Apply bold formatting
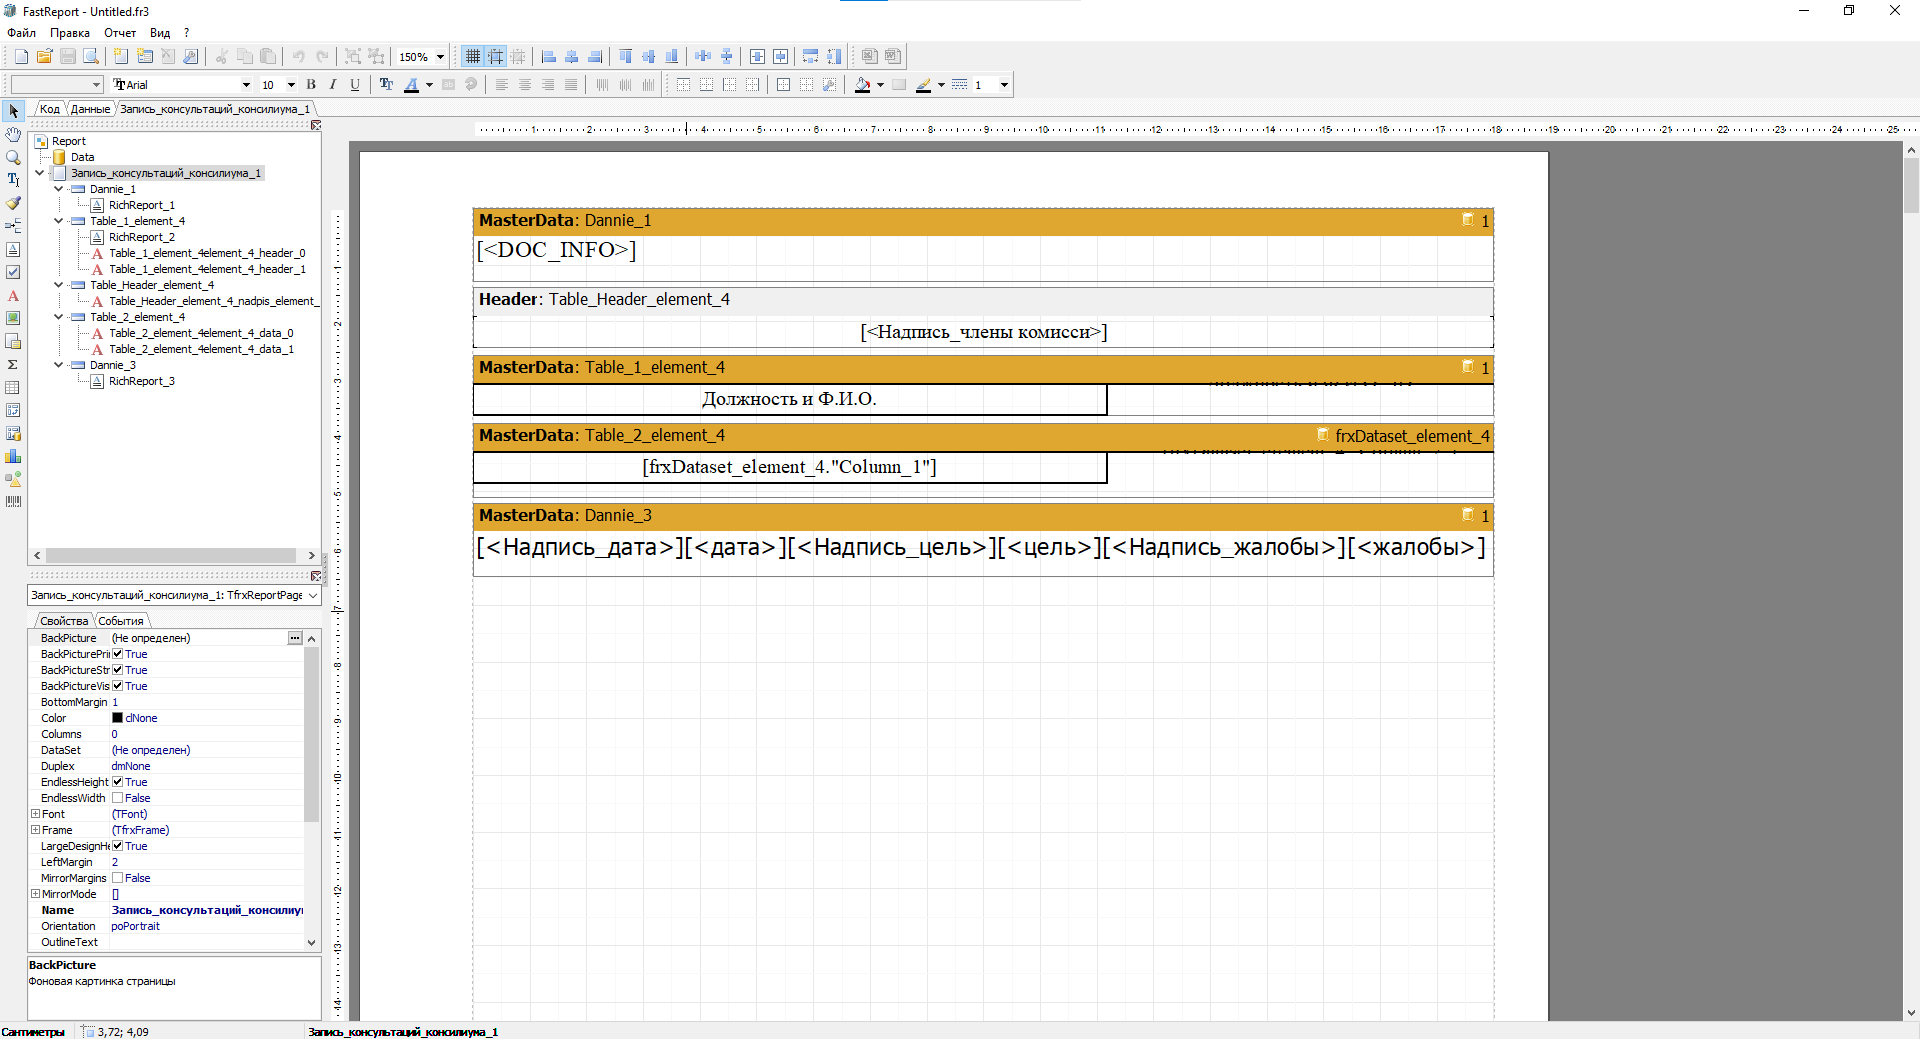 click(311, 85)
